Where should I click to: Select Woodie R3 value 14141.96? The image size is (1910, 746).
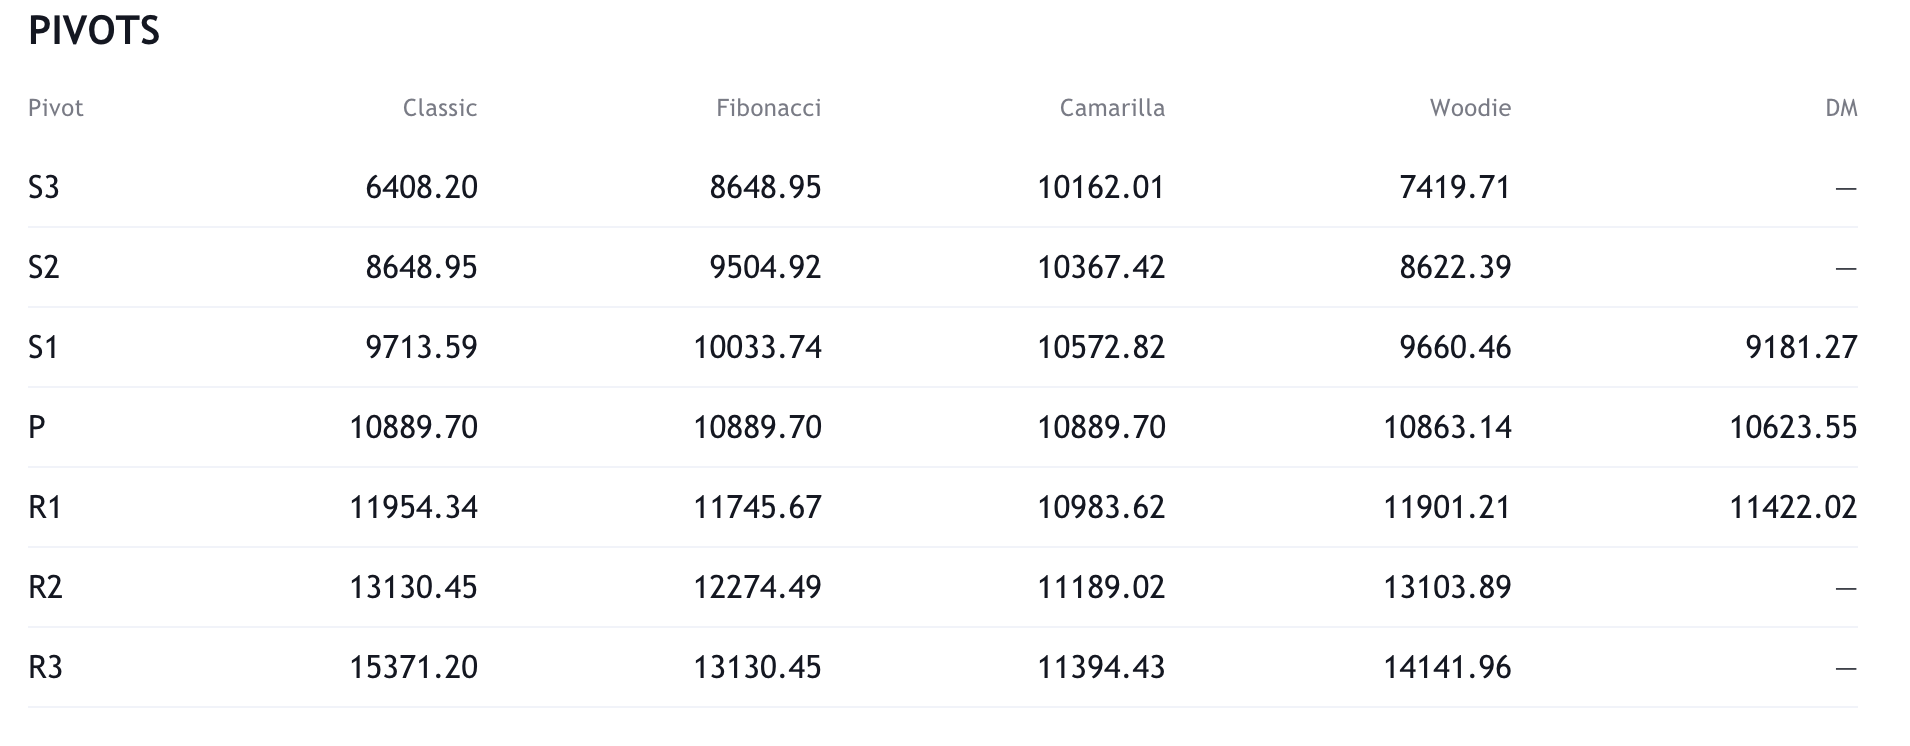(1446, 667)
